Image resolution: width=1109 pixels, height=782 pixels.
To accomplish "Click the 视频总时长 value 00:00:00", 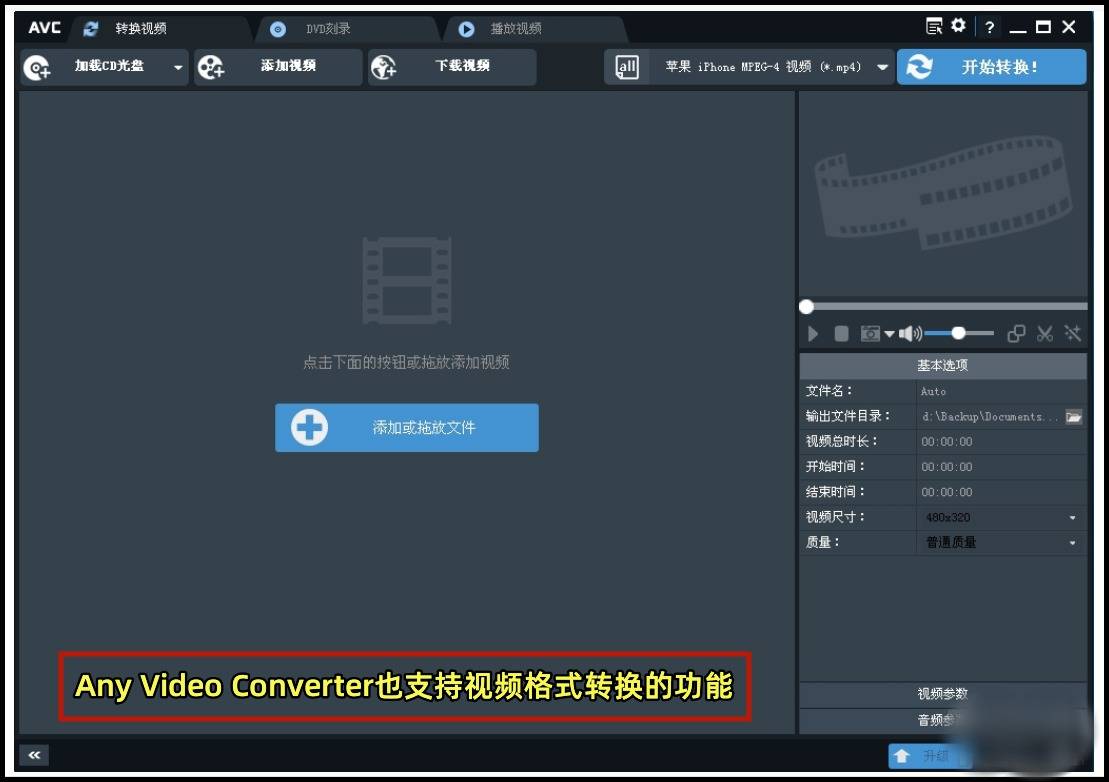I will [x=947, y=442].
